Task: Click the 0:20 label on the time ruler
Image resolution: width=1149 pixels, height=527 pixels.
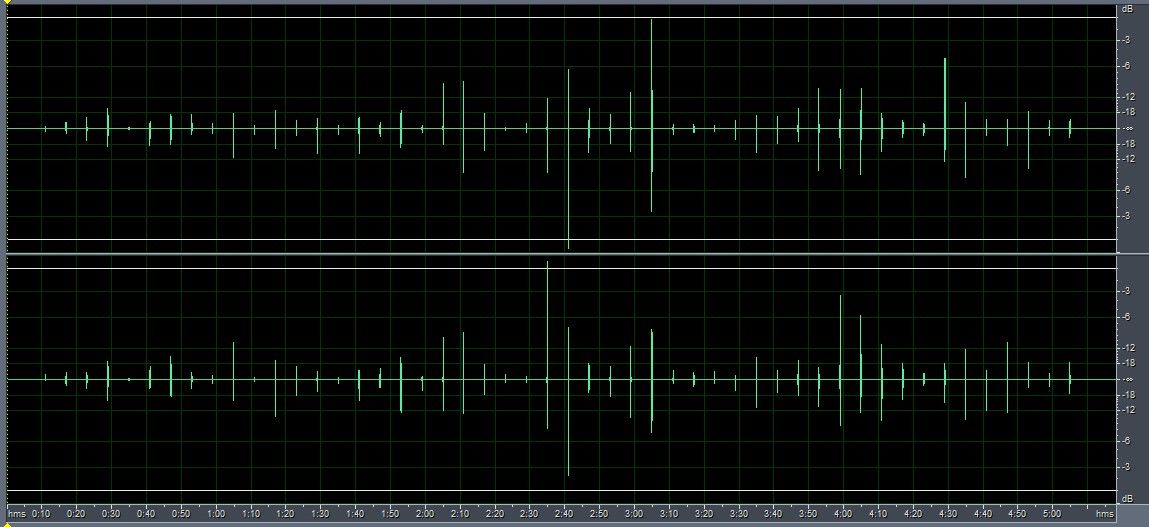Action: click(x=76, y=515)
